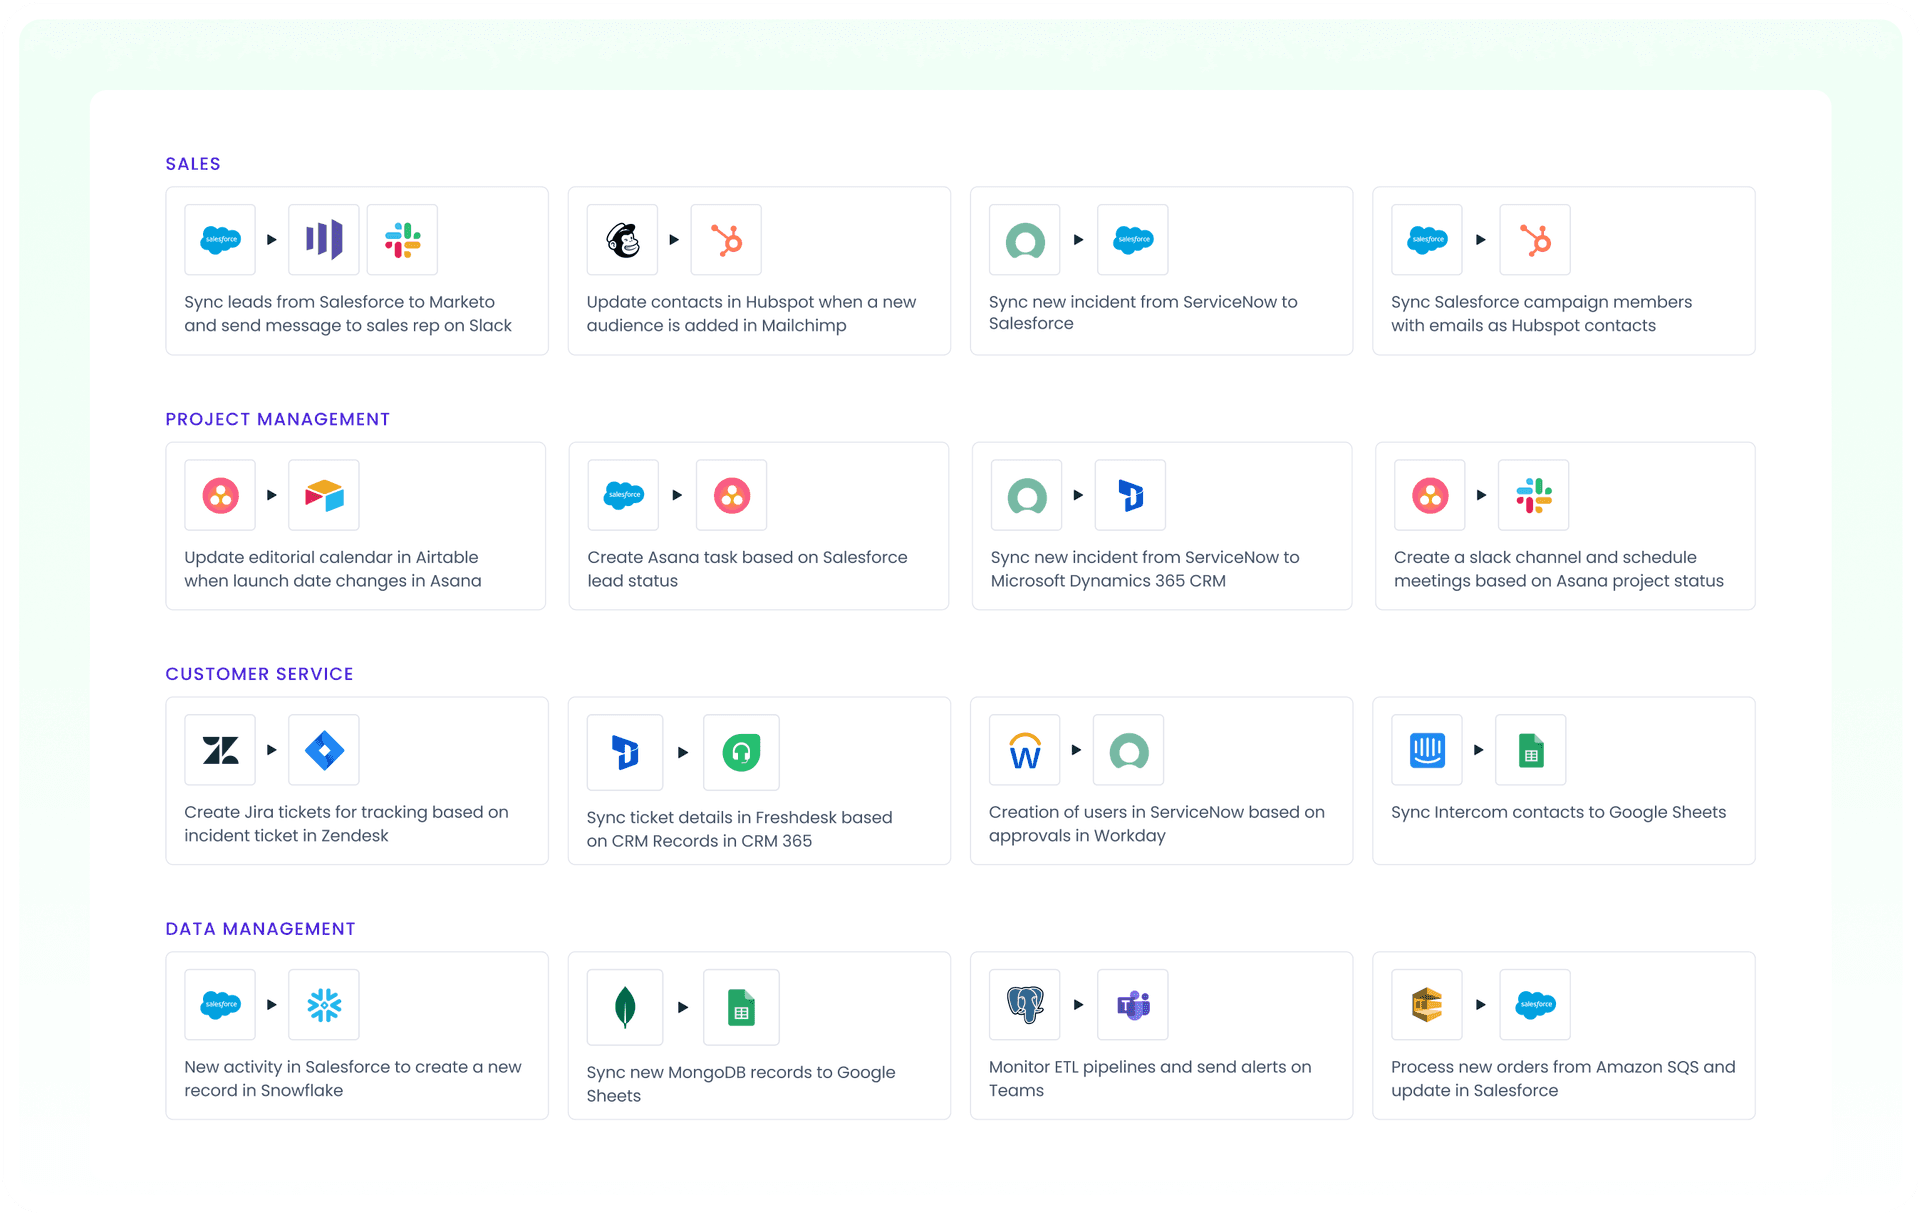Viewport: 1920px width, 1213px height.
Task: Open the Sync Intercom contacts to Google Sheets card
Action: click(1563, 813)
